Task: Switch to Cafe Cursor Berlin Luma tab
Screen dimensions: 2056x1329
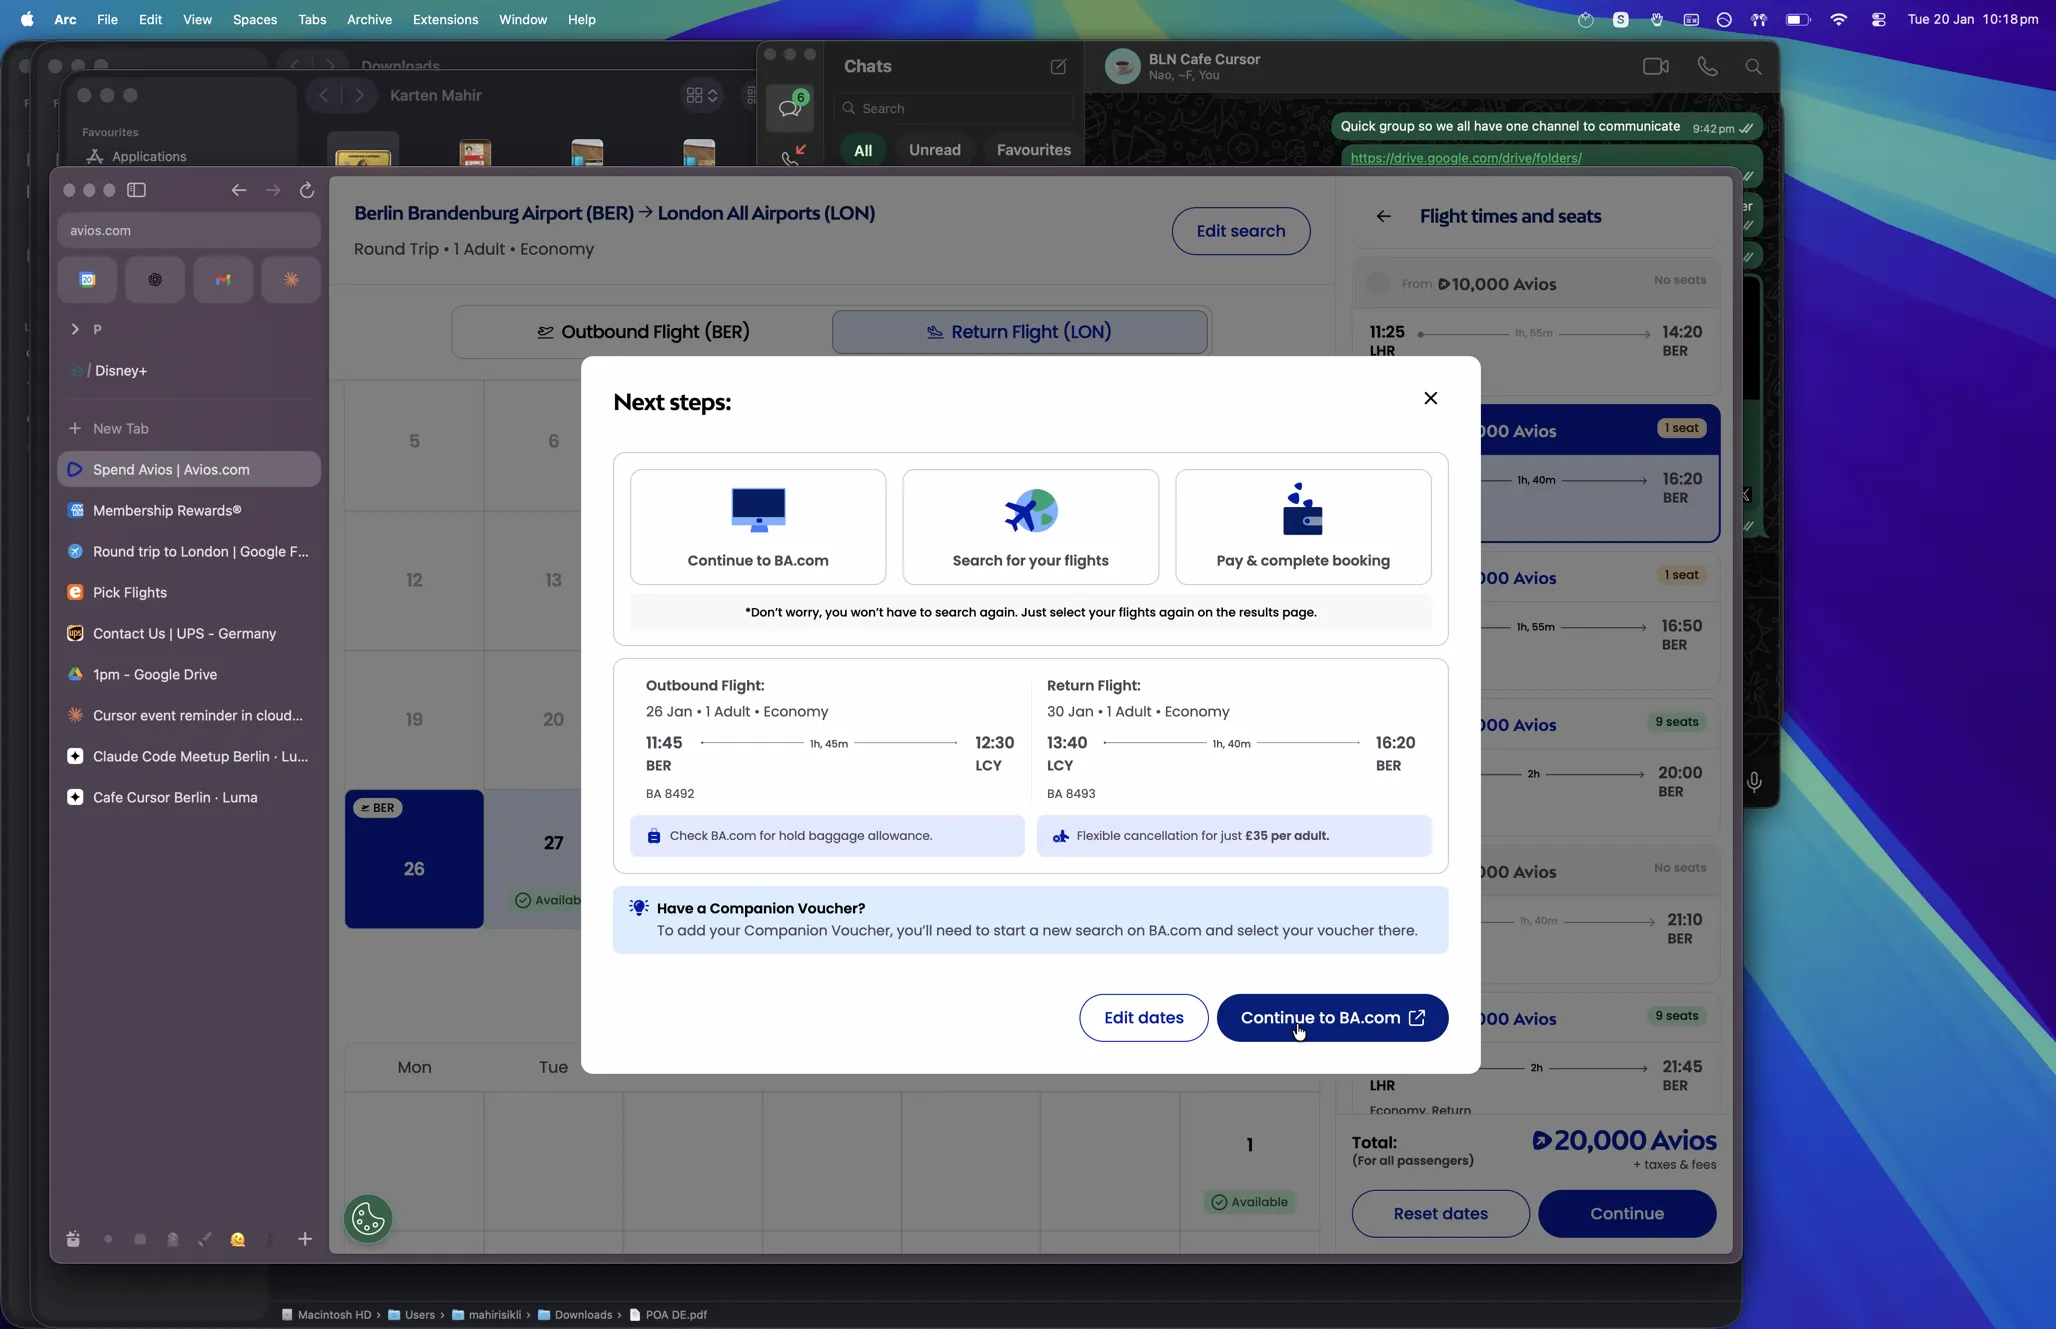Action: click(189, 798)
